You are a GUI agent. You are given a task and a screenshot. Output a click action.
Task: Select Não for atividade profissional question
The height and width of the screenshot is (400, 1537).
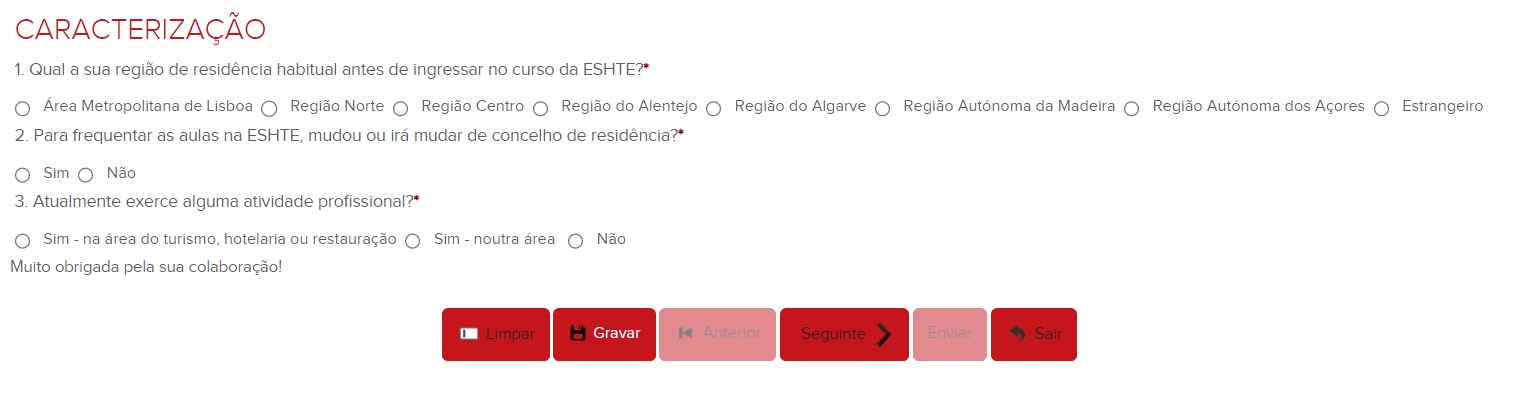(x=576, y=241)
